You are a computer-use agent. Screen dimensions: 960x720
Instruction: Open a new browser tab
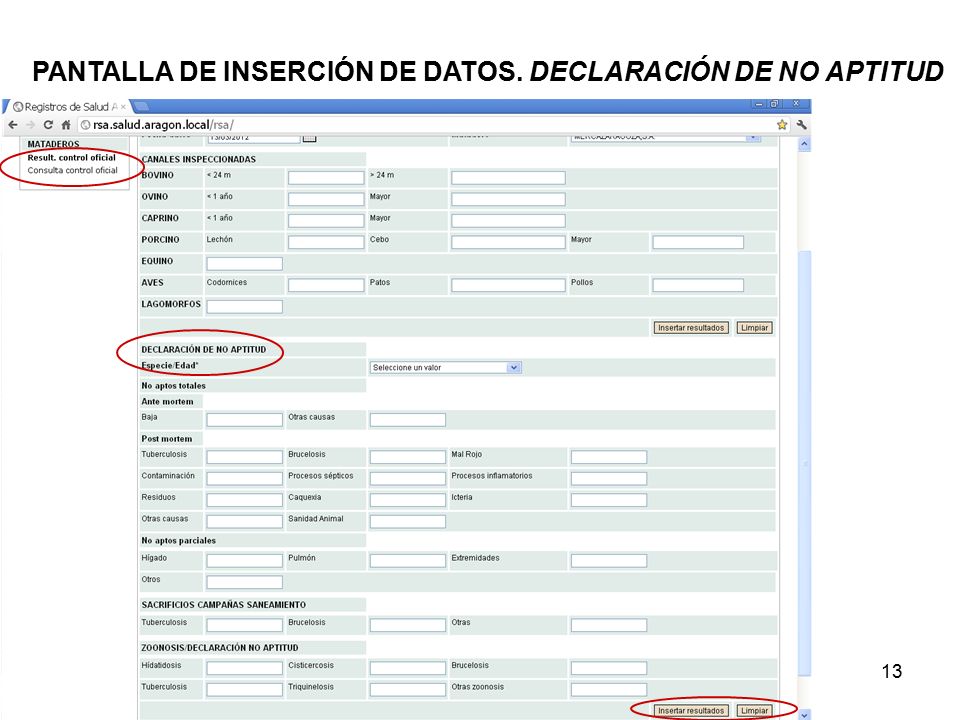[140, 107]
